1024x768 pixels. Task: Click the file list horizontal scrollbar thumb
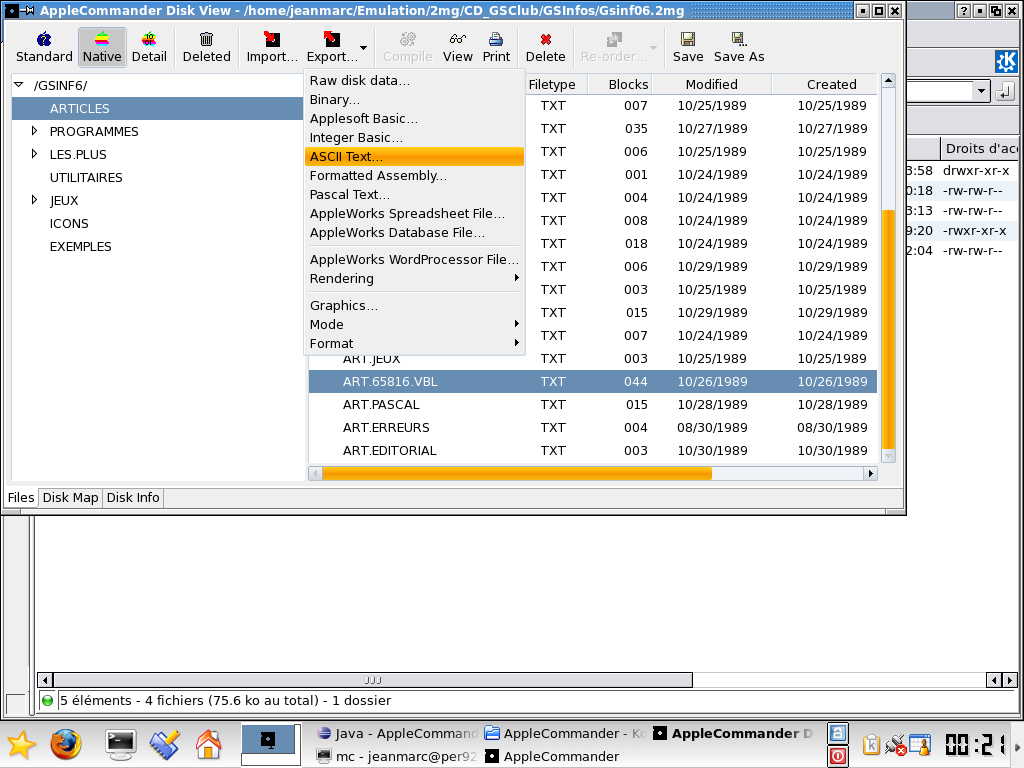coord(517,473)
